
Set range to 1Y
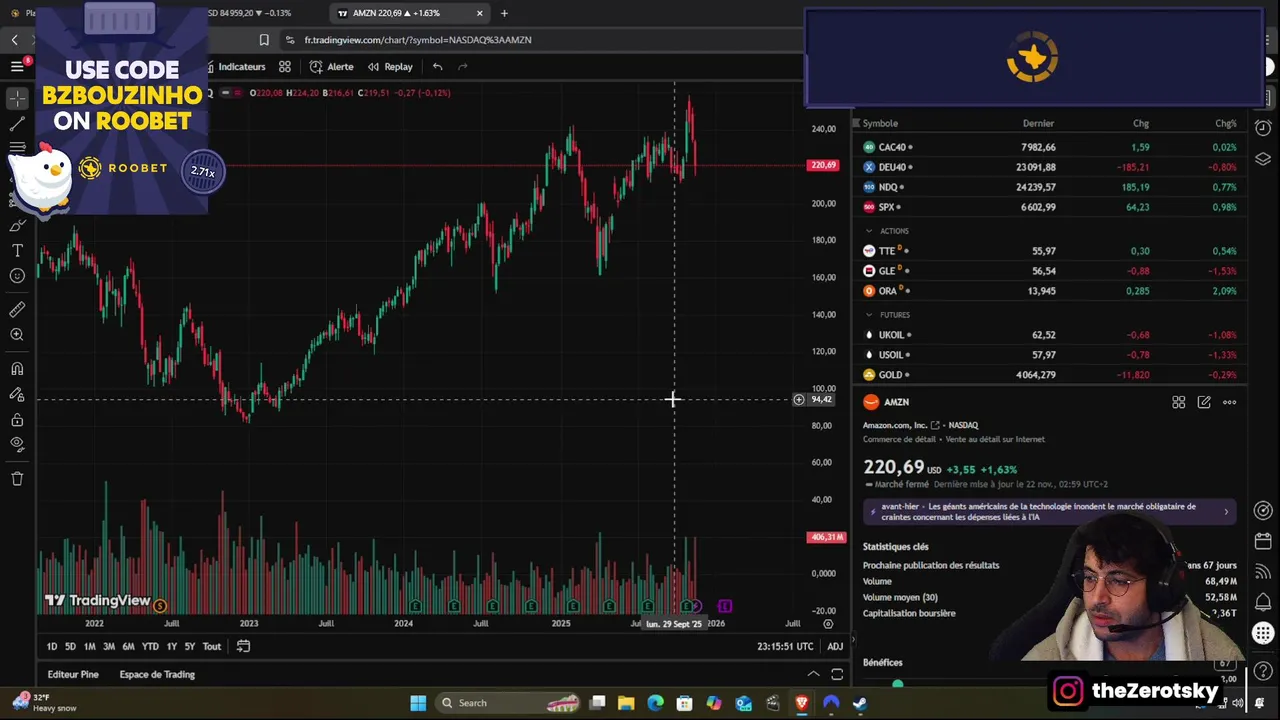[171, 647]
